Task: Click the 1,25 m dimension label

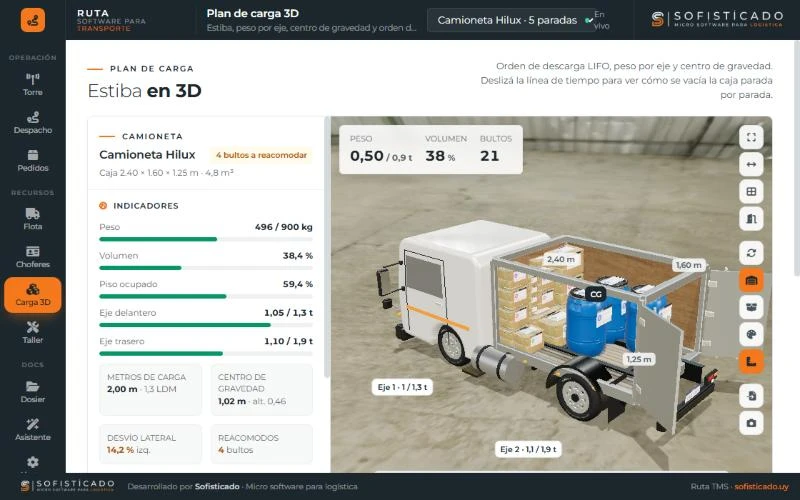Action: (639, 359)
